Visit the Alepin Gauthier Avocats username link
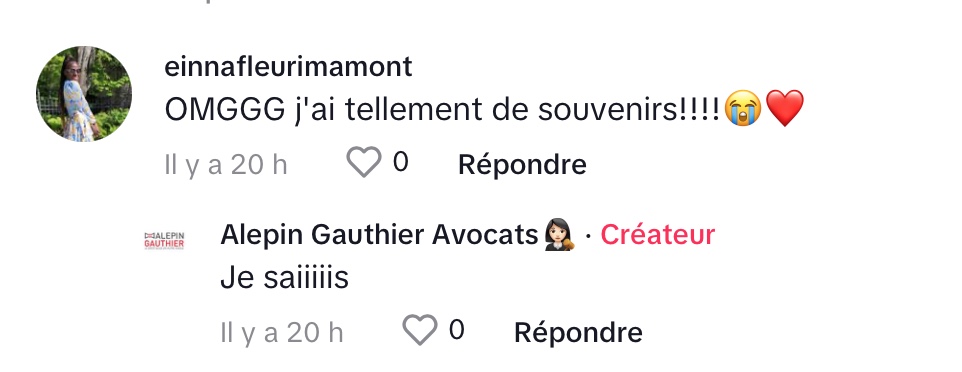Screen dimensions: 962x372 pyautogui.click(x=379, y=234)
